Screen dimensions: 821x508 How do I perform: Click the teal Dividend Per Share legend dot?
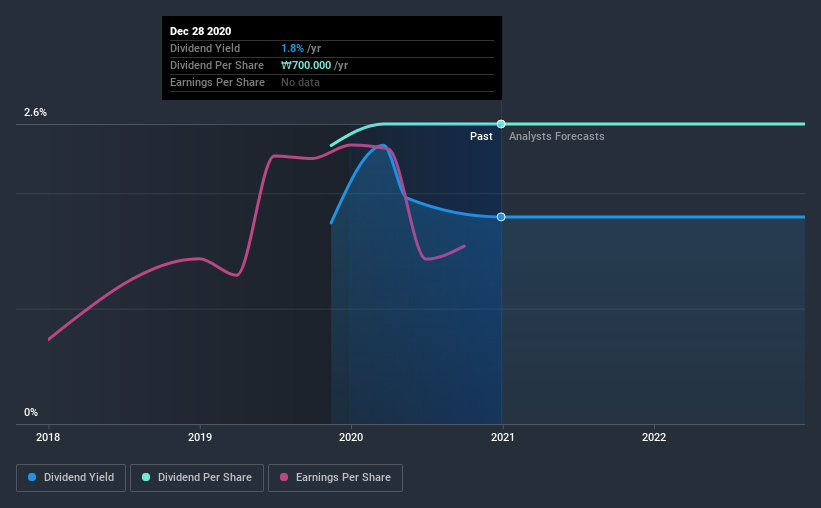click(146, 477)
